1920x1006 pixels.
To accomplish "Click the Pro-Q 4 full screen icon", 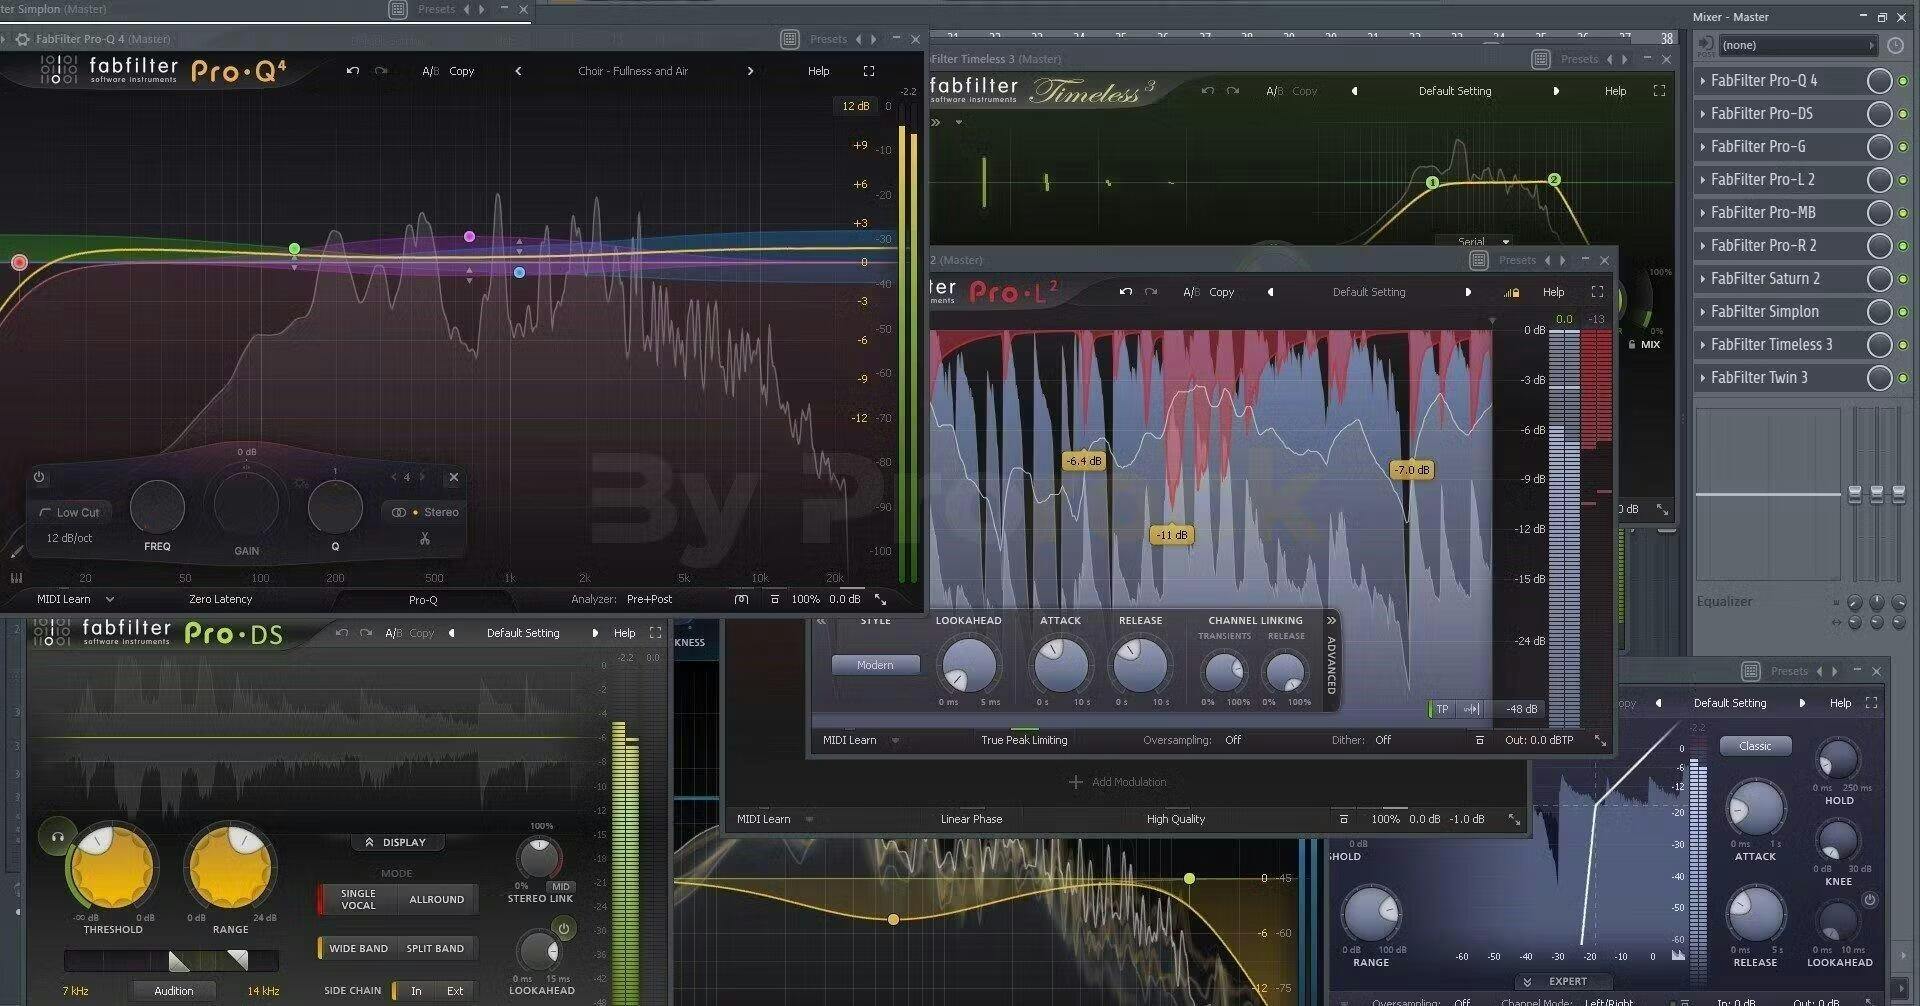I will click(868, 71).
